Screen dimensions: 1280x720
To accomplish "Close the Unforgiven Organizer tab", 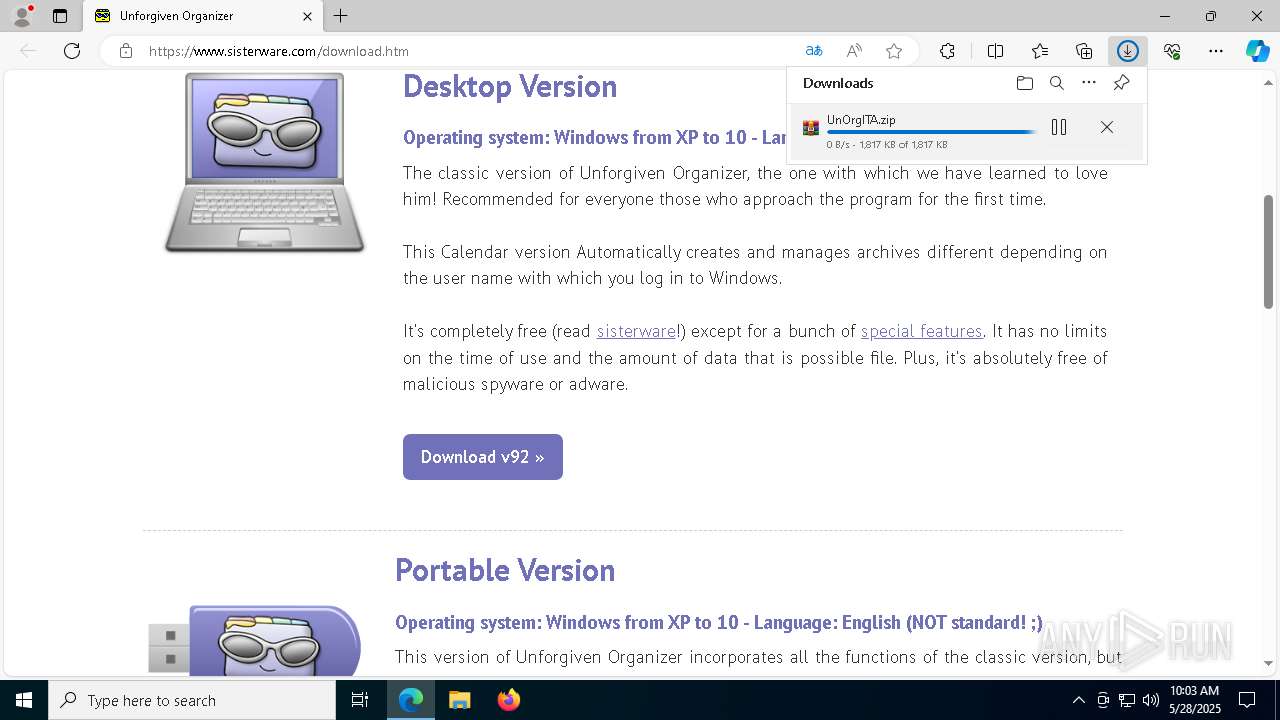I will [x=308, y=16].
